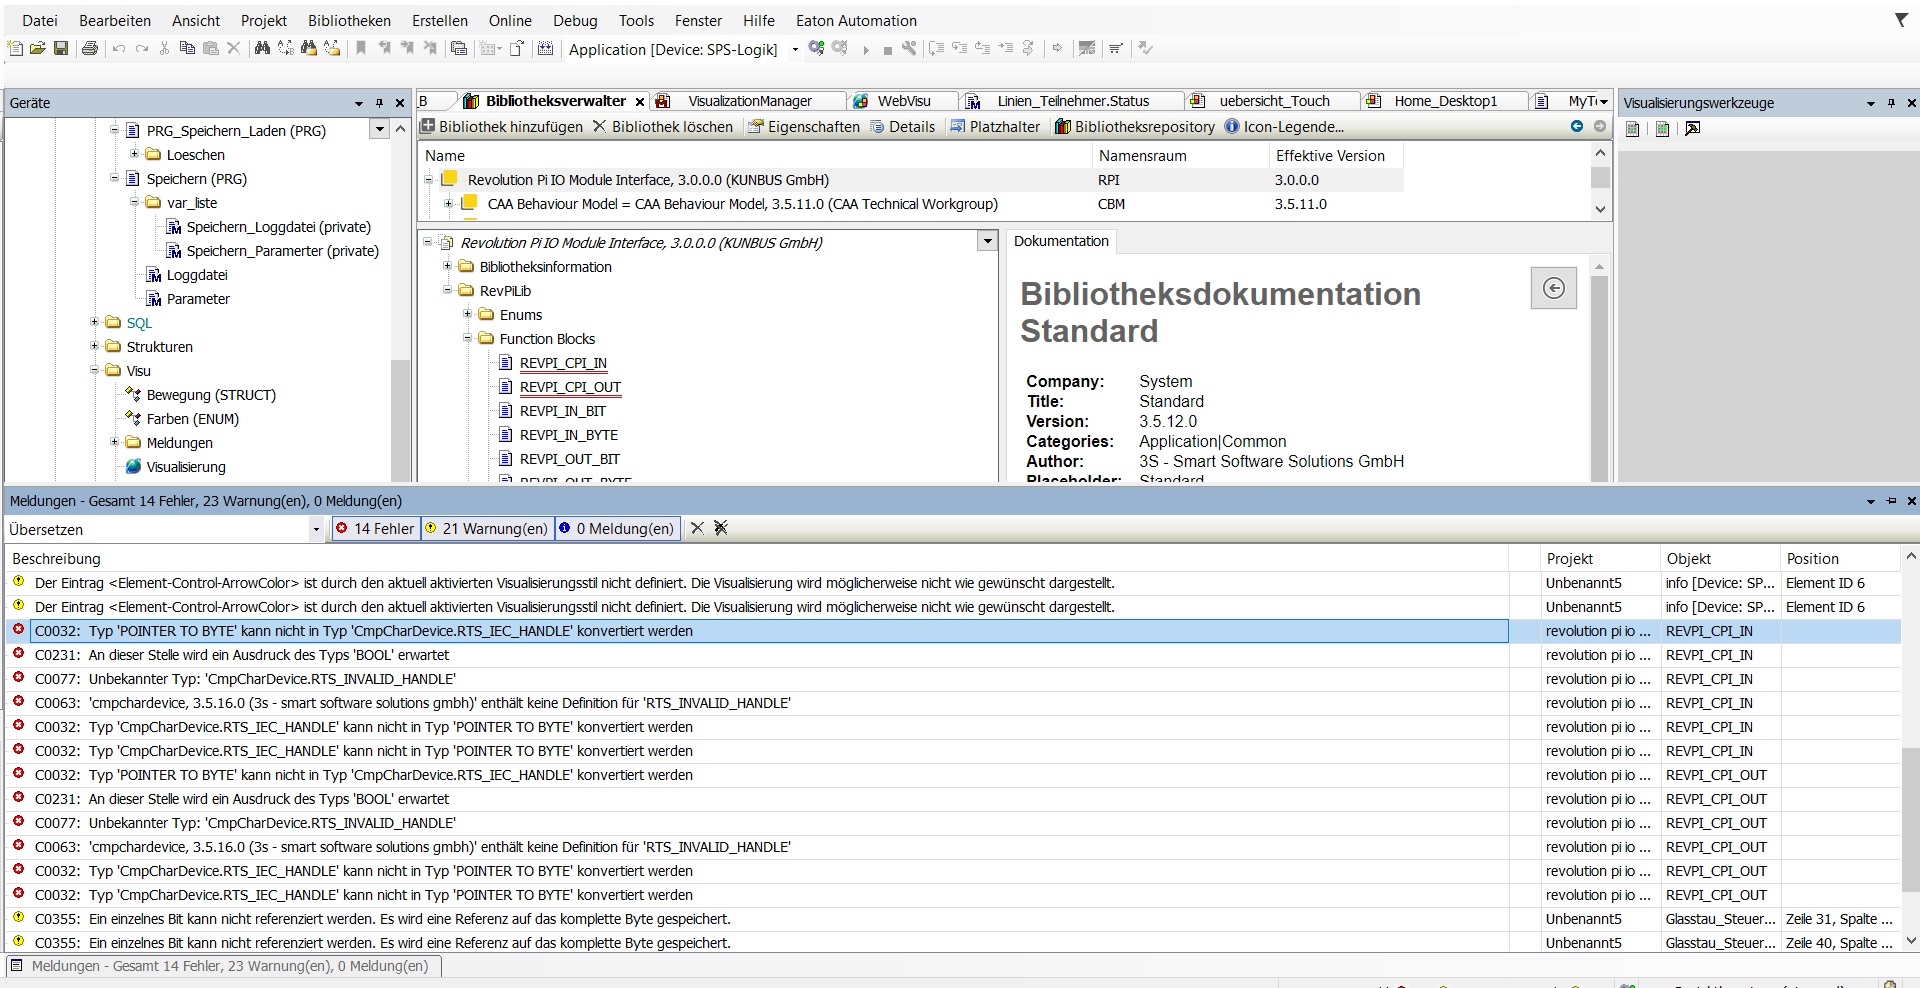The width and height of the screenshot is (1920, 988).
Task: Start the application with the play icon
Action: click(866, 49)
